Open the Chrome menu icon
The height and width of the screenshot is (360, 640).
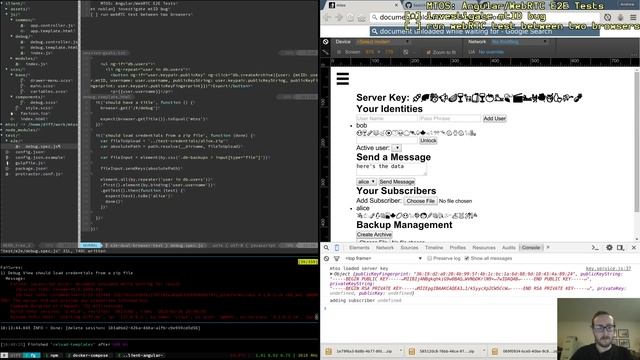[x=633, y=18]
